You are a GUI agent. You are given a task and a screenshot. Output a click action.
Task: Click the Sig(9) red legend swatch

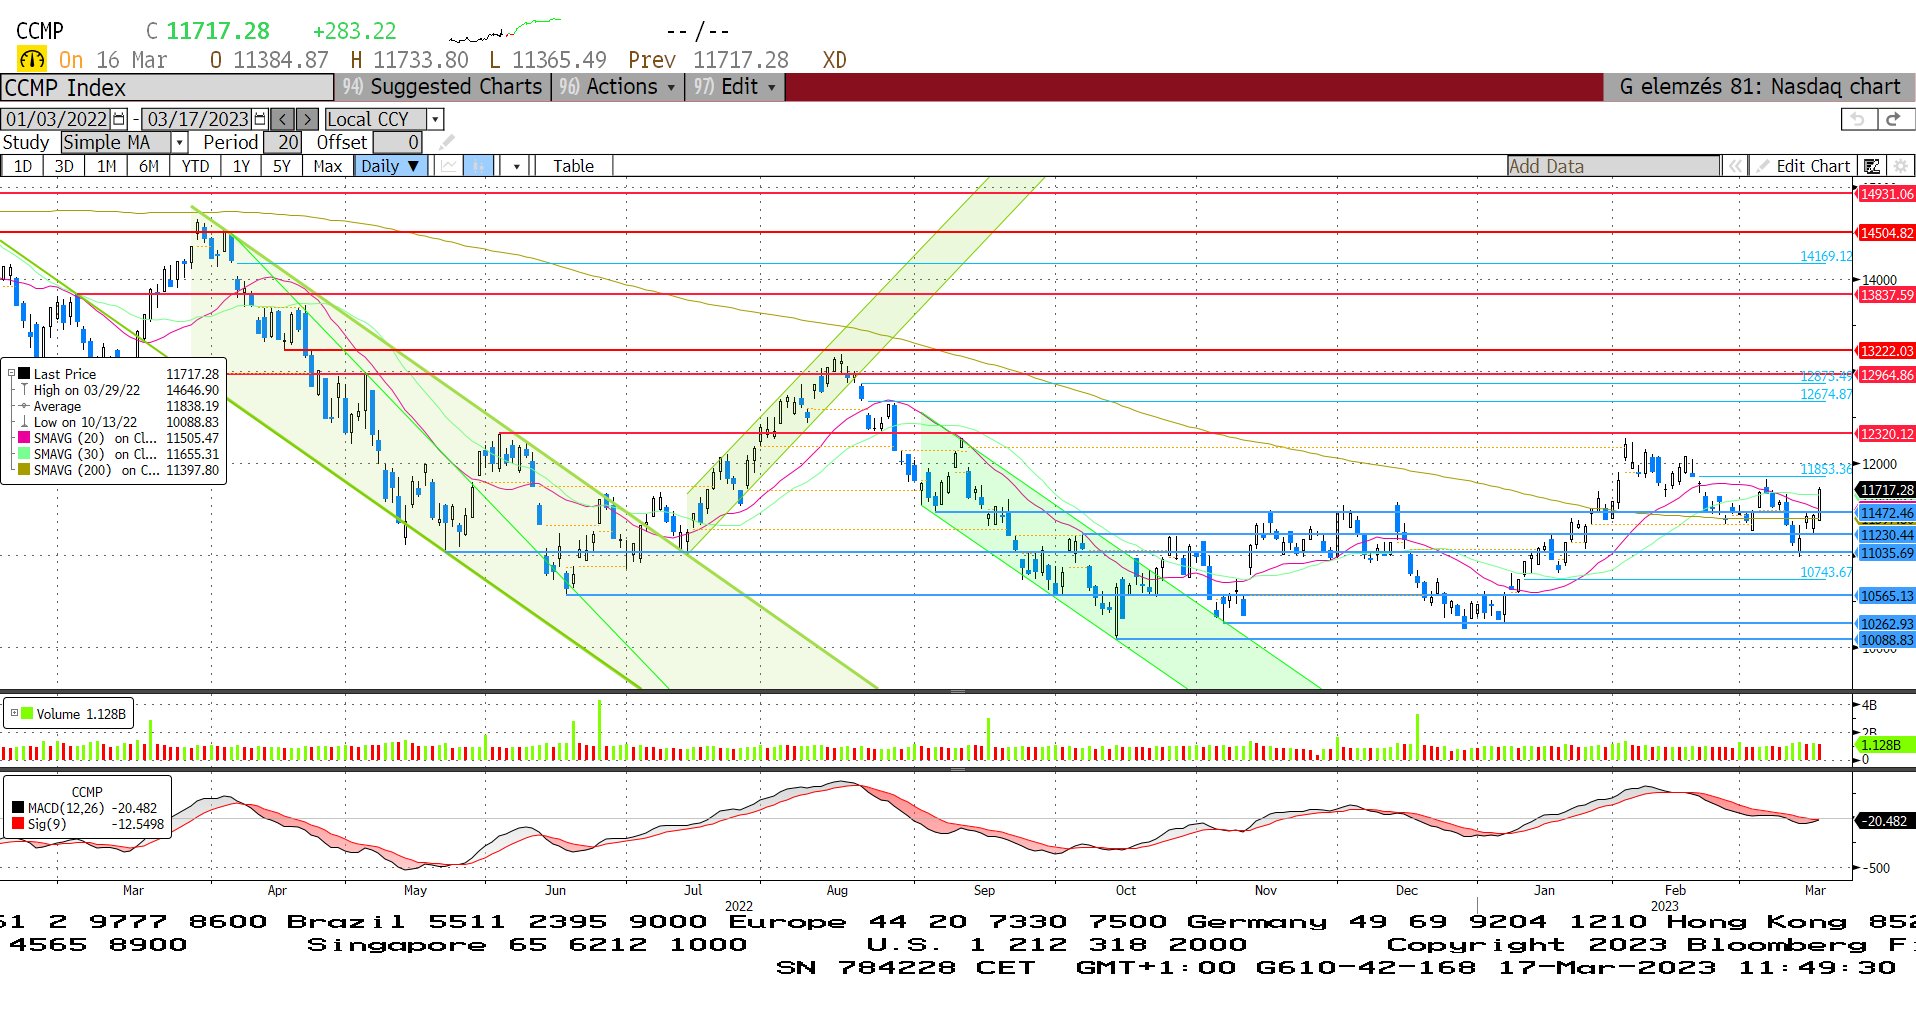point(18,824)
